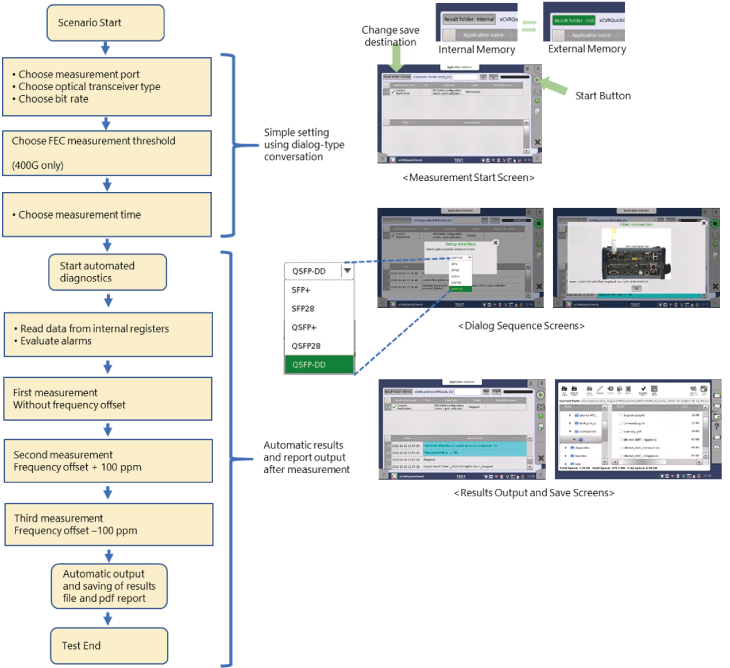Toggle the 'Result folder: Internal' button
Image resolution: width=730 pixels, height=668 pixels.
pyautogui.click(x=469, y=19)
